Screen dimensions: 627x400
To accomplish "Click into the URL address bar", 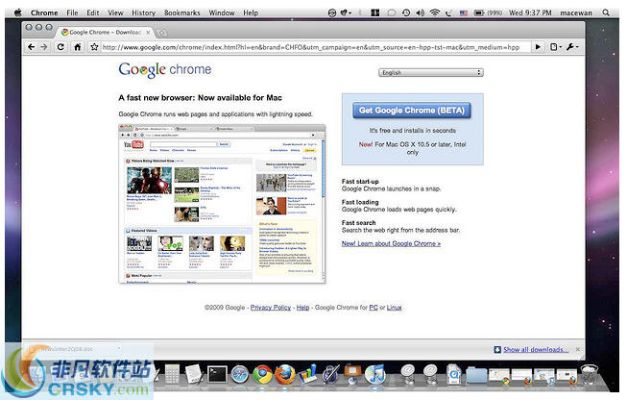I will (x=310, y=47).
